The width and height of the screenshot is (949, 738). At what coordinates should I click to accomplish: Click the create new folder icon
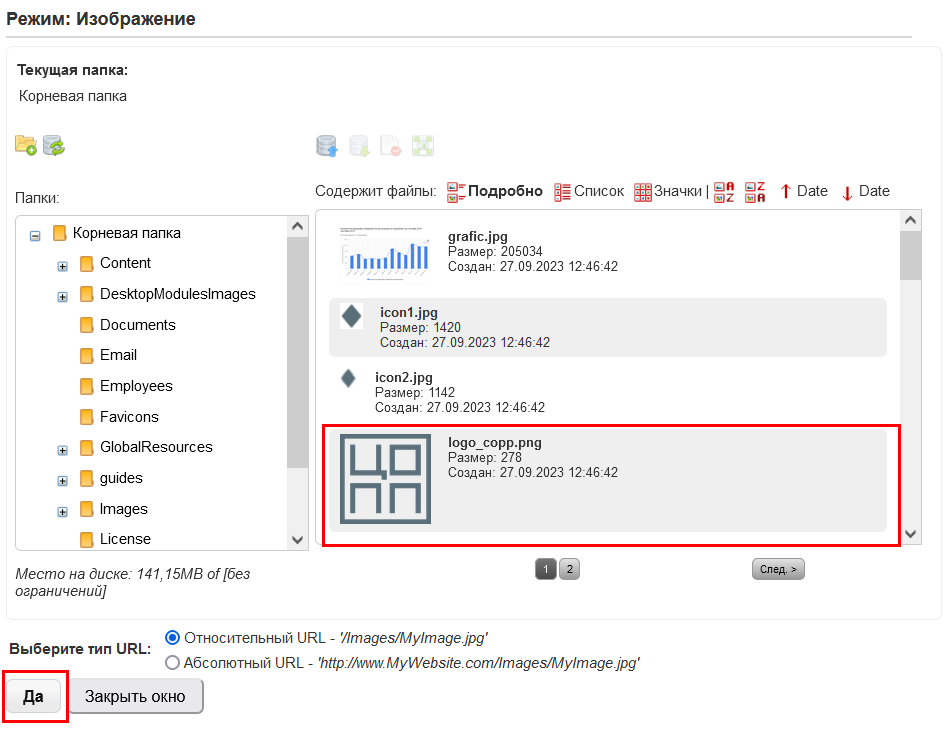click(x=26, y=146)
